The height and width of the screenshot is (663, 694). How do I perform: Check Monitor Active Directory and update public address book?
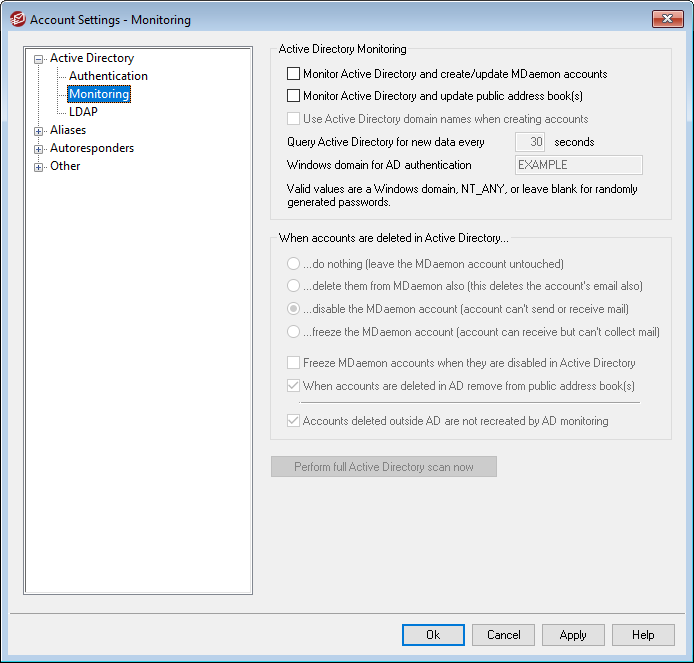(294, 96)
